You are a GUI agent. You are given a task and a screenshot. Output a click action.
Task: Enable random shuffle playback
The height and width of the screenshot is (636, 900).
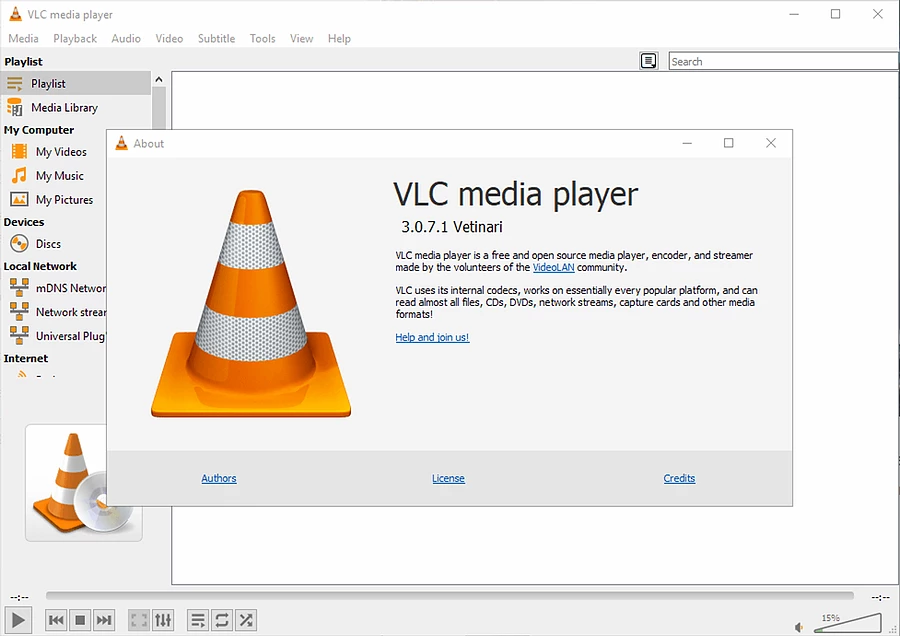click(246, 620)
